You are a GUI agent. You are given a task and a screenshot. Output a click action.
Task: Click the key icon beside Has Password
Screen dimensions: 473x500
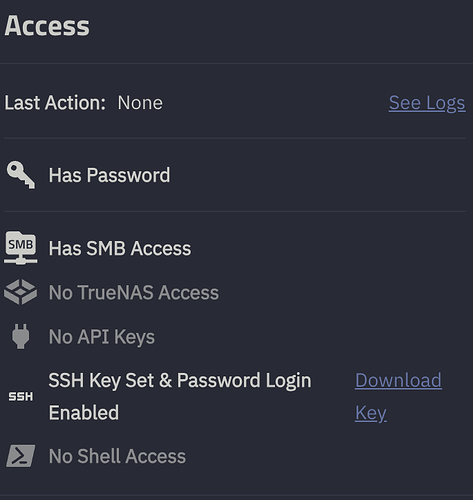coord(21,175)
